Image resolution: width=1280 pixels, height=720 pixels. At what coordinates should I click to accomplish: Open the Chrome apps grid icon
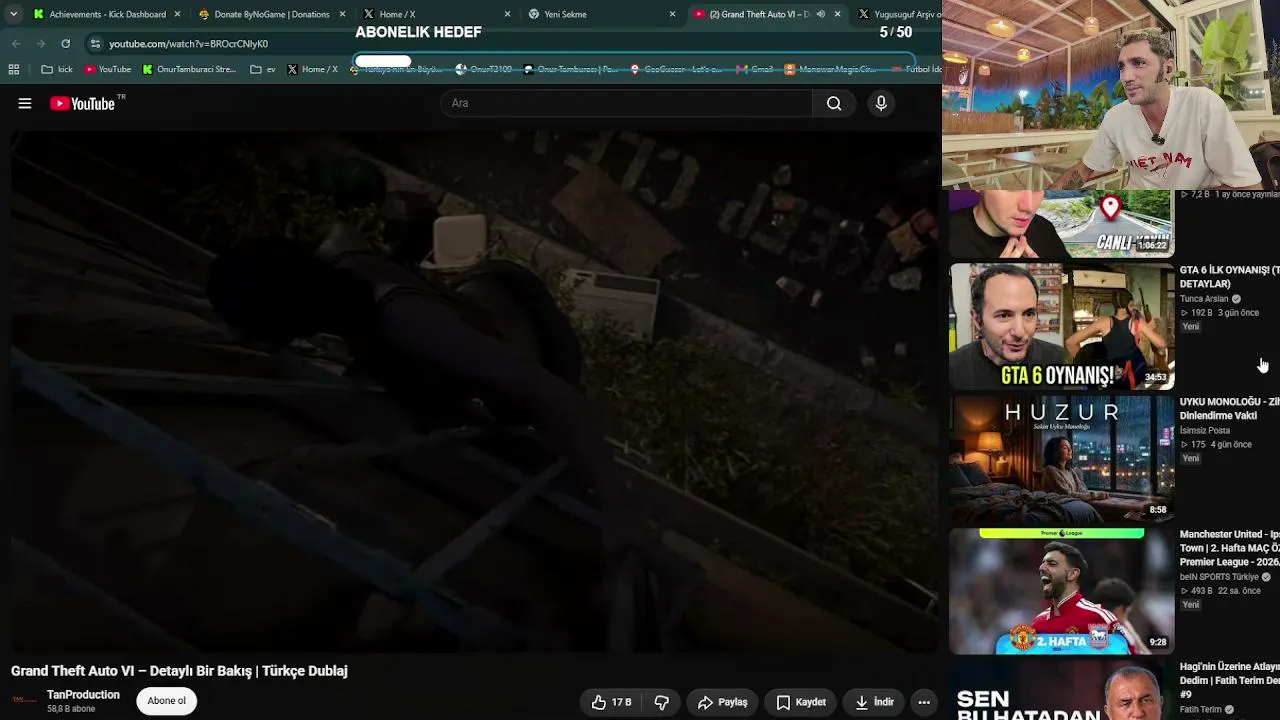click(x=13, y=69)
